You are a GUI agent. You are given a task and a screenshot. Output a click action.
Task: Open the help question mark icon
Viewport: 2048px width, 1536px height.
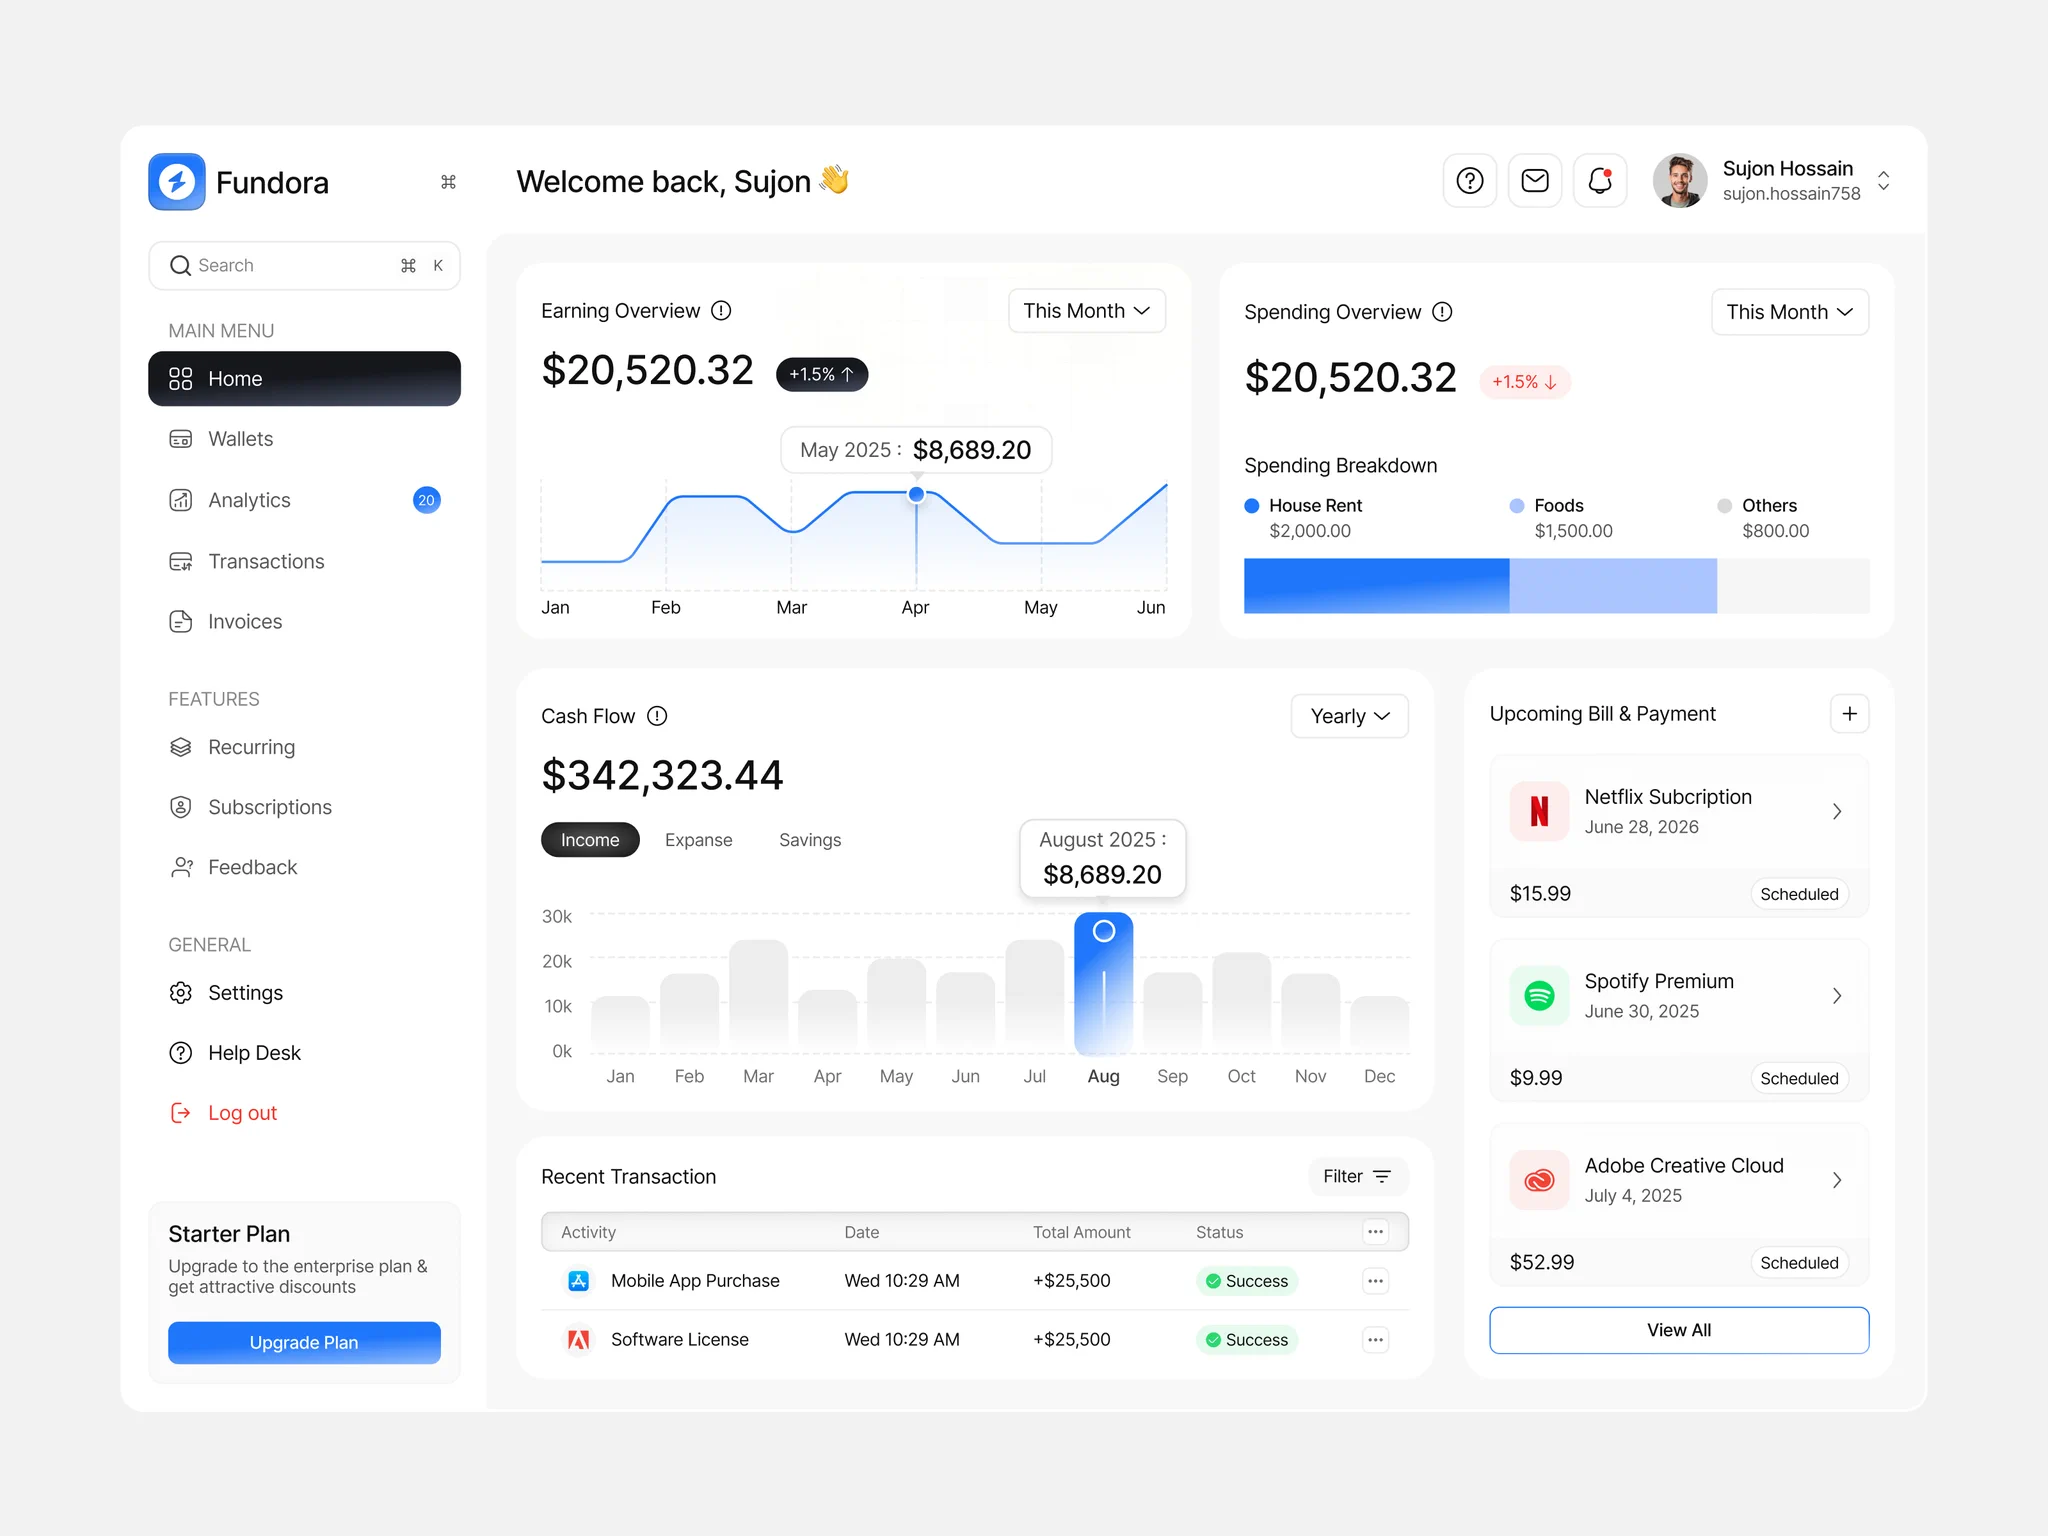1469,181
